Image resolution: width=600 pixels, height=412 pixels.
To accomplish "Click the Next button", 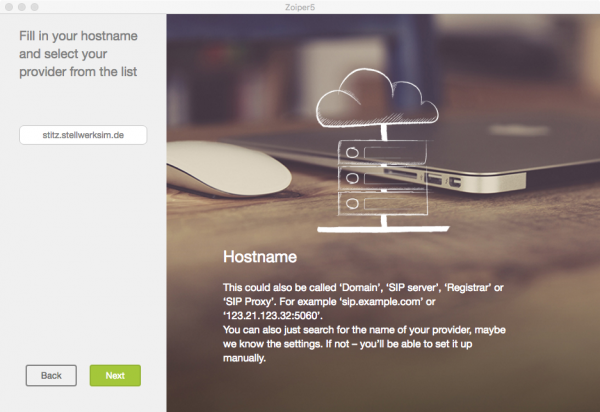I will click(x=115, y=375).
